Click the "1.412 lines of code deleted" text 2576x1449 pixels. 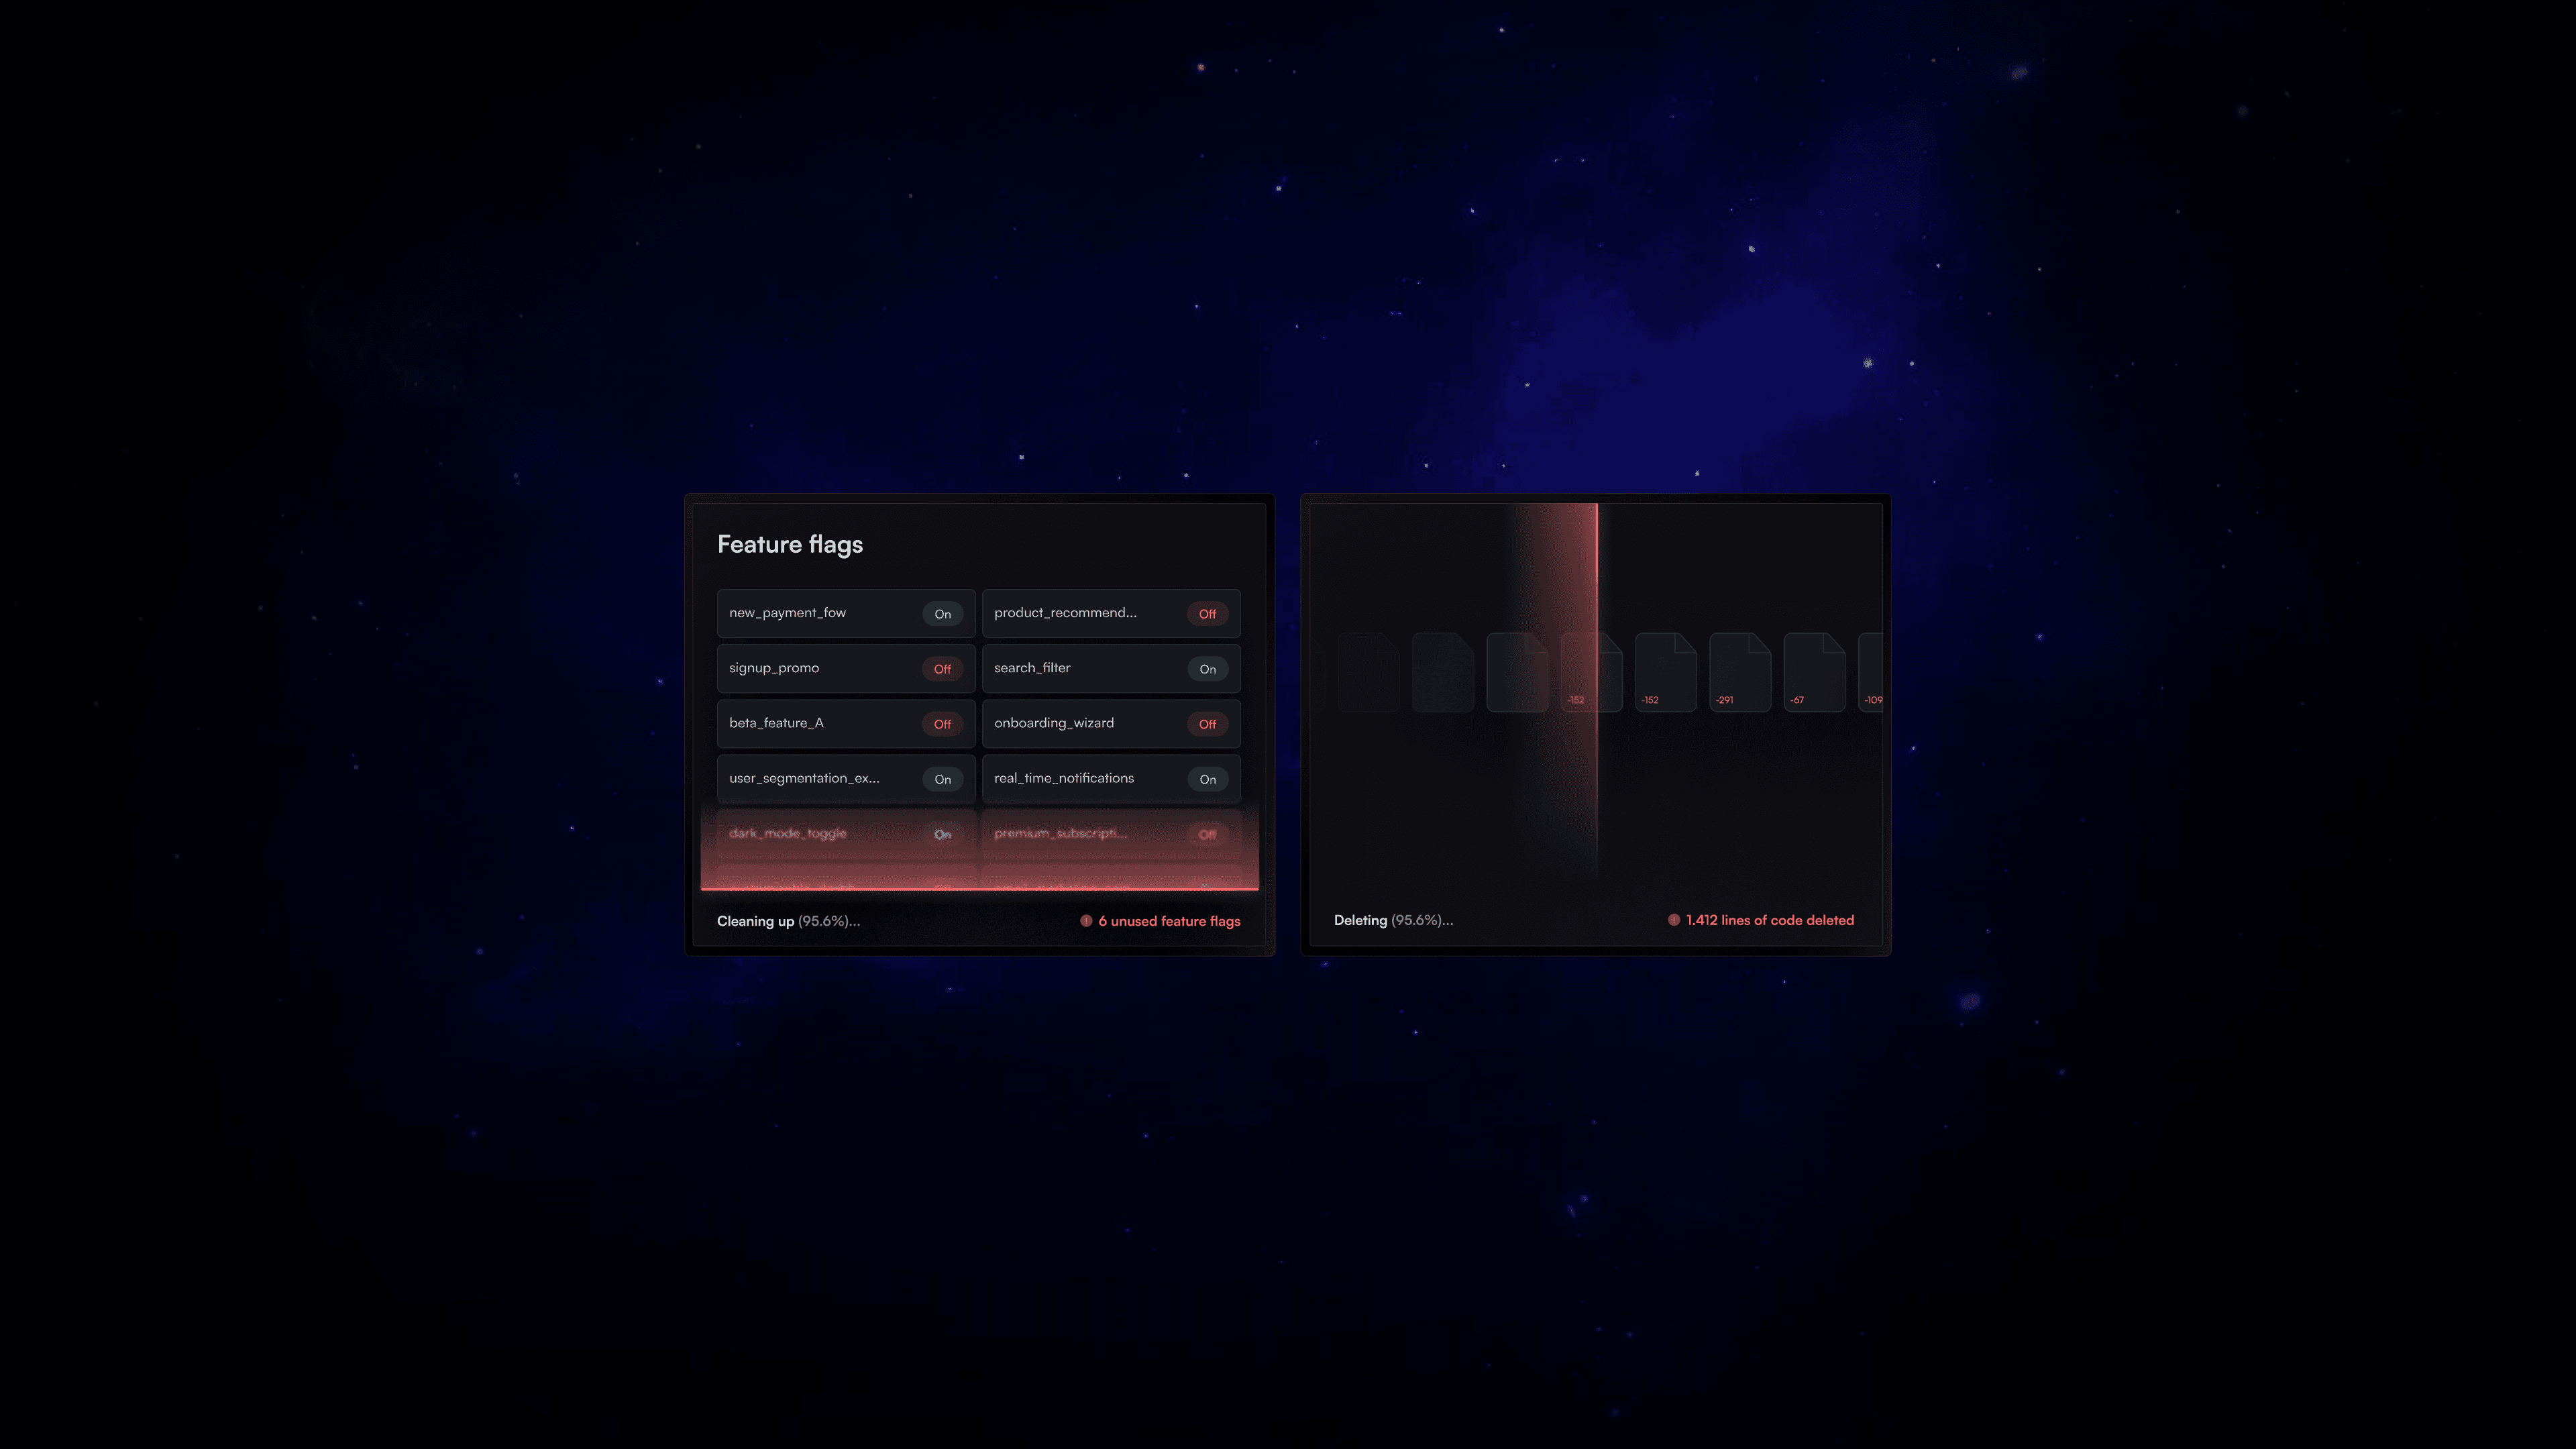pyautogui.click(x=1770, y=920)
